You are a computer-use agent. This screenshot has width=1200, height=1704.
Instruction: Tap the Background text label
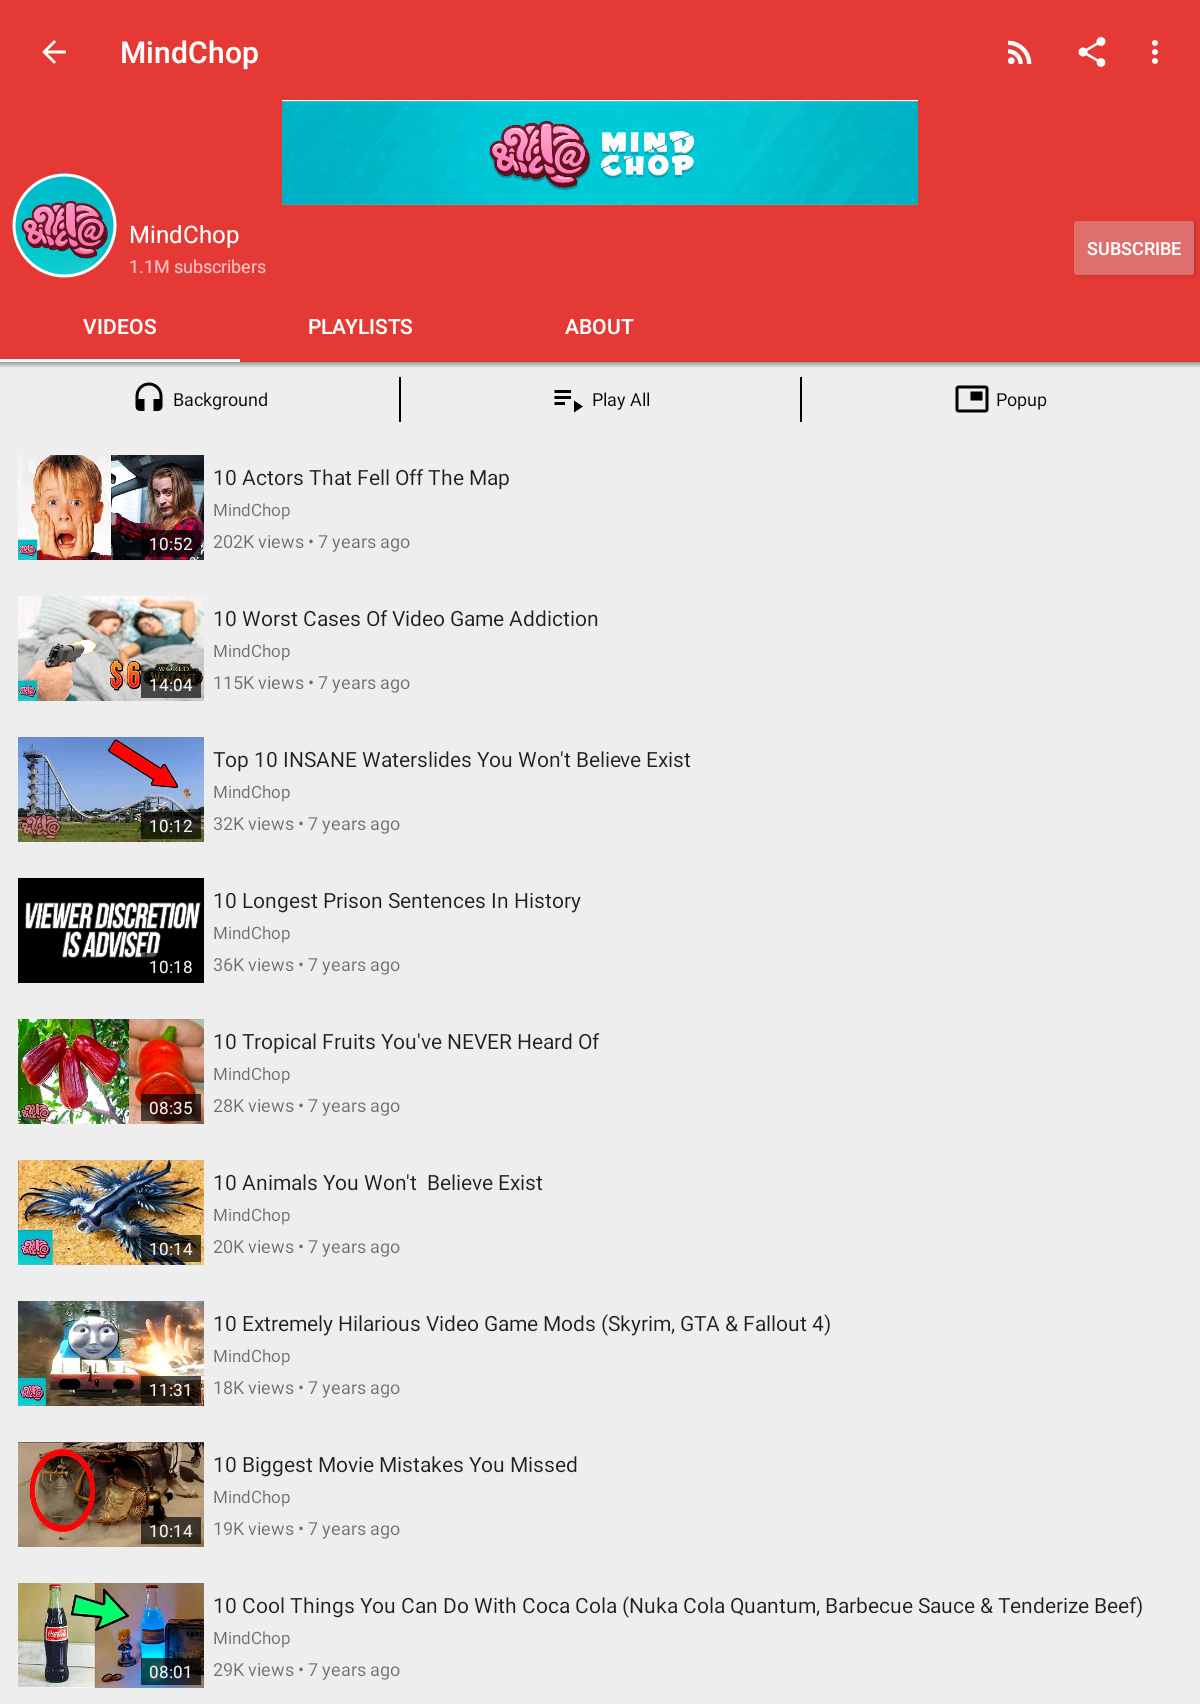(220, 400)
